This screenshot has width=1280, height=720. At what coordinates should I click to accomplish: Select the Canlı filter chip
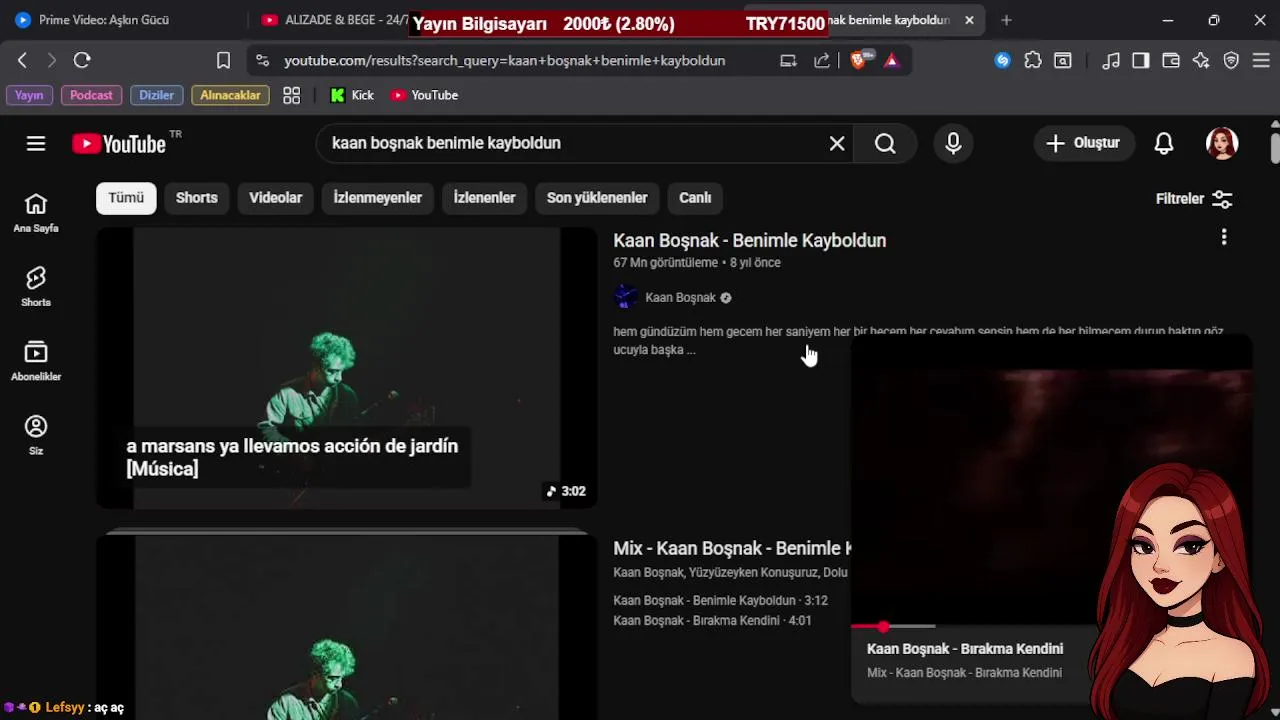pyautogui.click(x=695, y=197)
